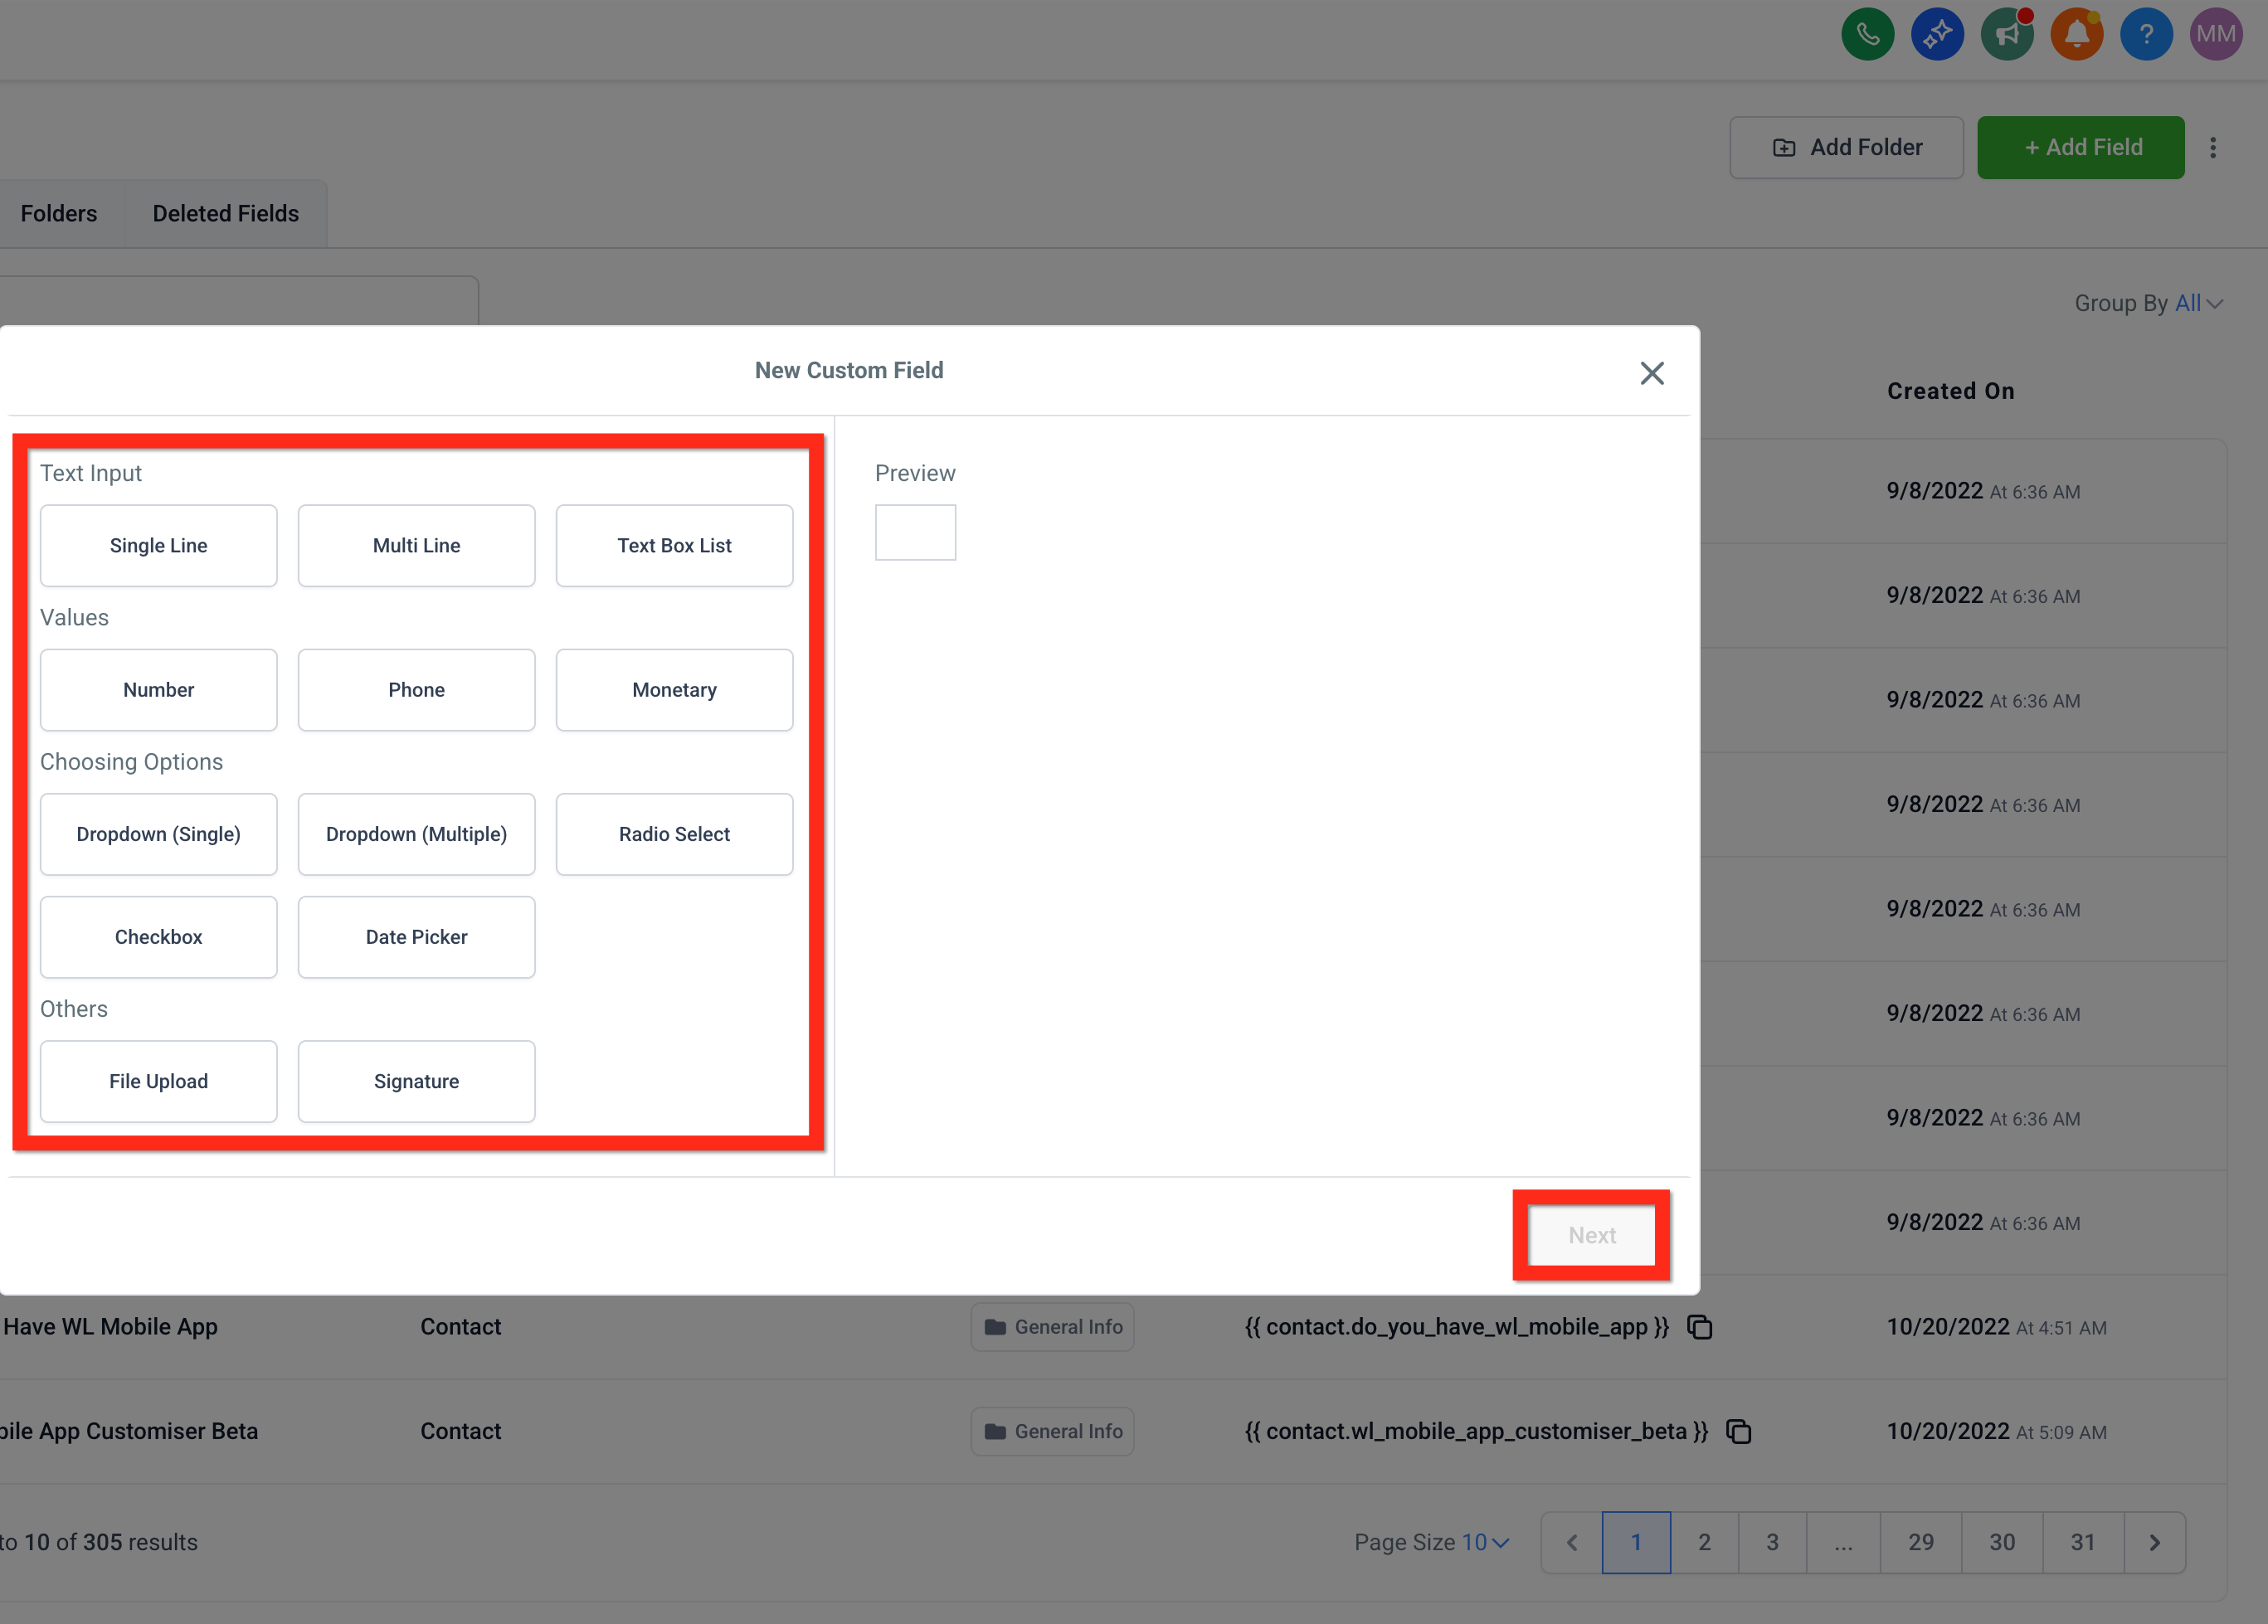Click the 10/20/2022 At 5:09 AM date
This screenshot has width=2268, height=1624.
click(1997, 1432)
